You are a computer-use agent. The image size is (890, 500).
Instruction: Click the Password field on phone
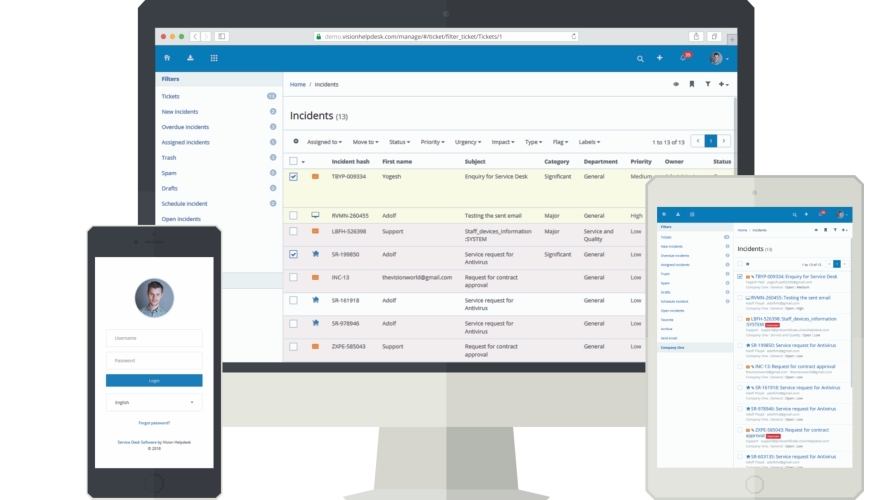pyautogui.click(x=154, y=360)
